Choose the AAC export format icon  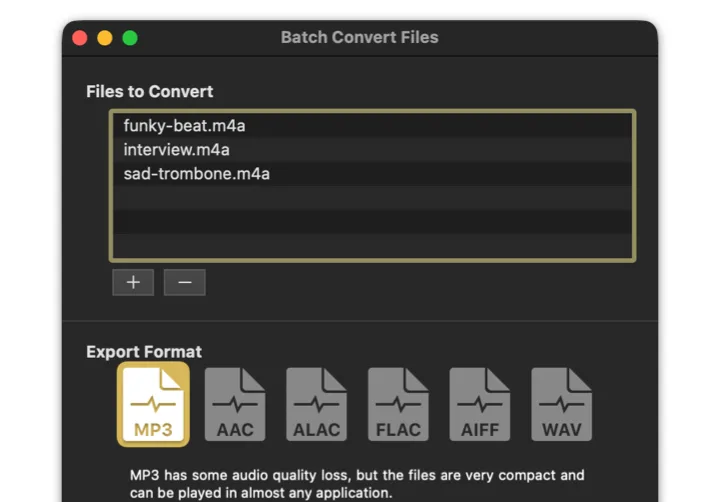tap(235, 404)
